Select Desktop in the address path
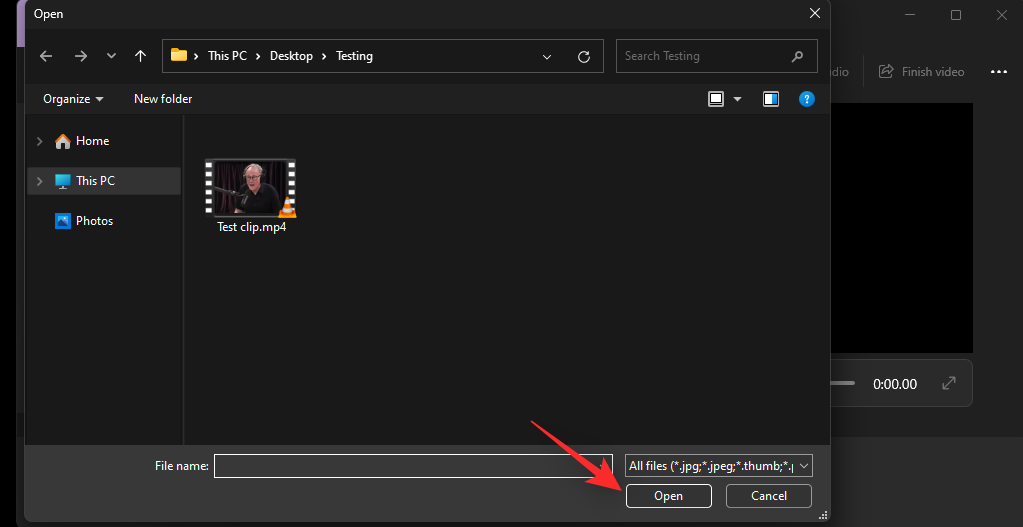Viewport: 1023px width, 527px height. tap(292, 56)
